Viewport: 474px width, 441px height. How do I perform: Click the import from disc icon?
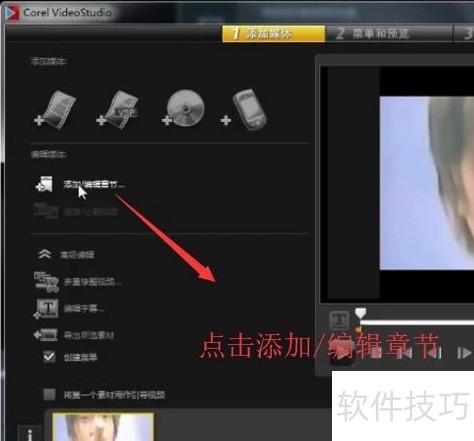point(183,108)
